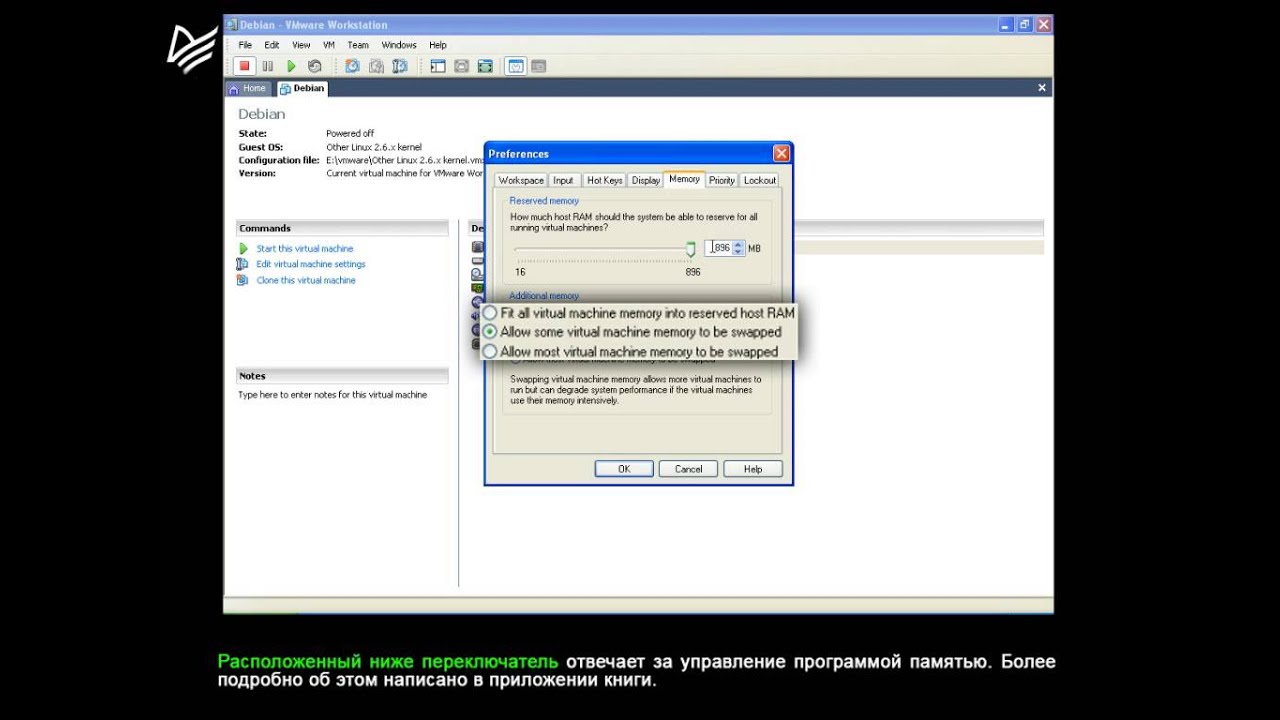Click the Reset virtual machine toolbar icon

pos(315,66)
